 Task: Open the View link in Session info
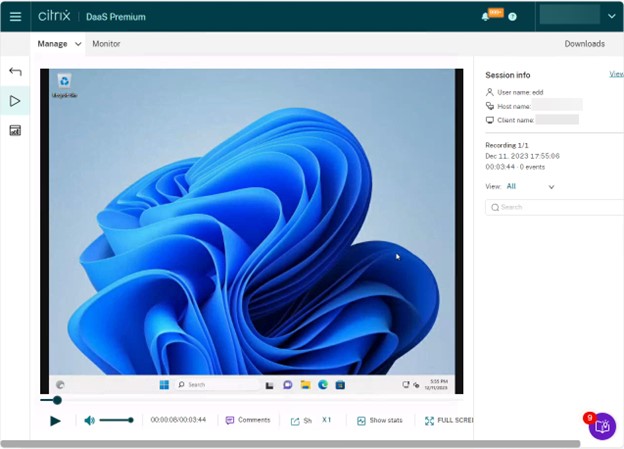point(616,74)
